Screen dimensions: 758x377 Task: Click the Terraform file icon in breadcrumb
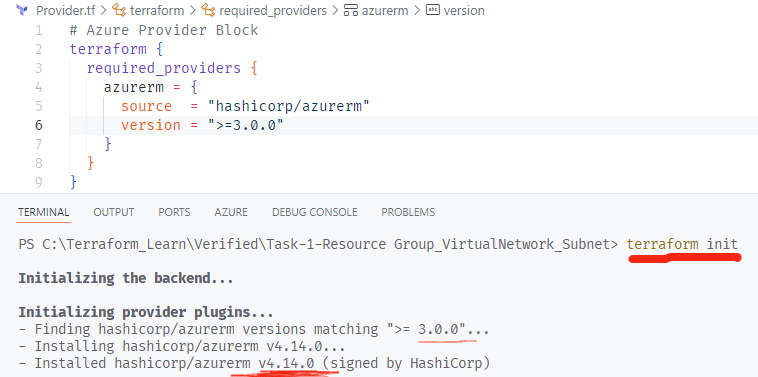tap(21, 10)
